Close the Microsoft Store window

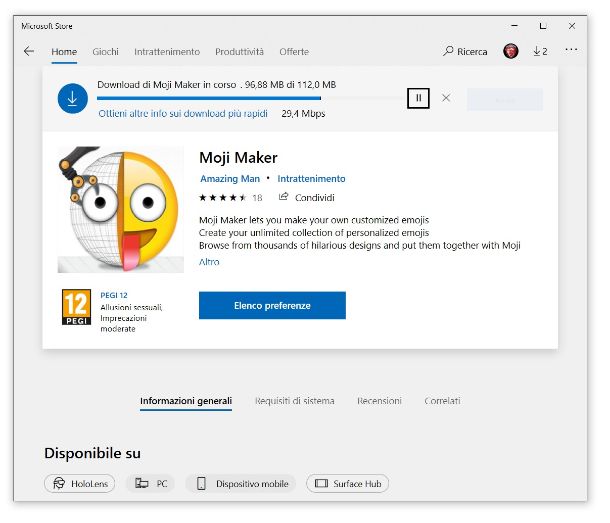click(x=572, y=26)
